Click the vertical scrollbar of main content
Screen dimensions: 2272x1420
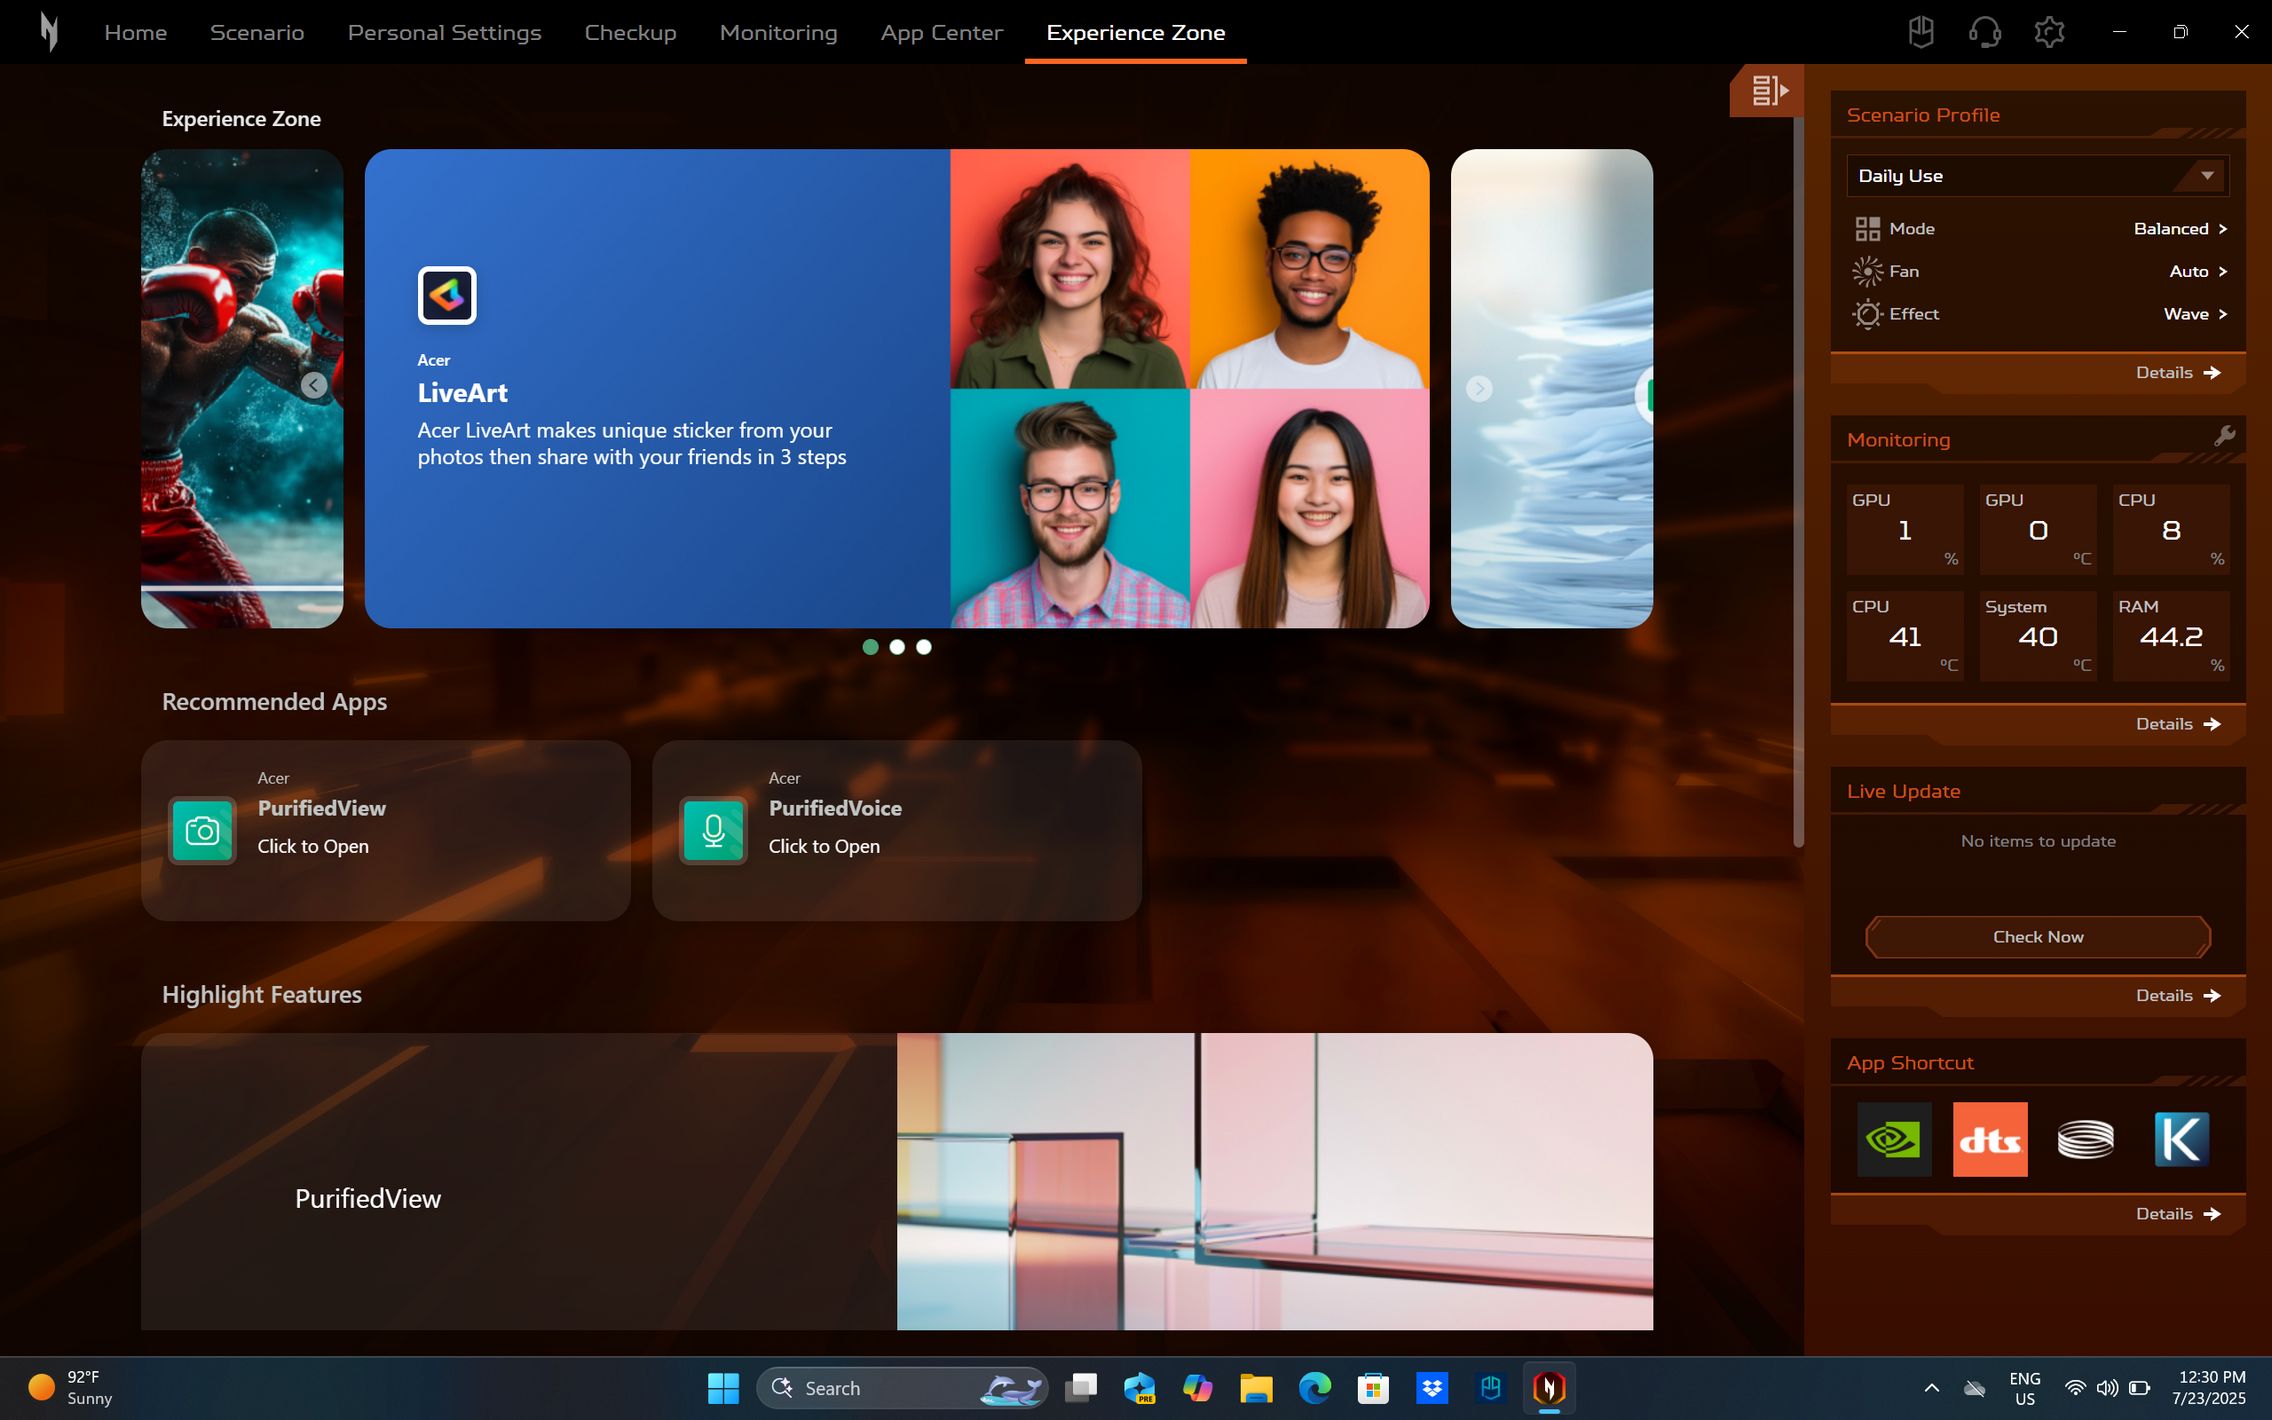point(1798,480)
